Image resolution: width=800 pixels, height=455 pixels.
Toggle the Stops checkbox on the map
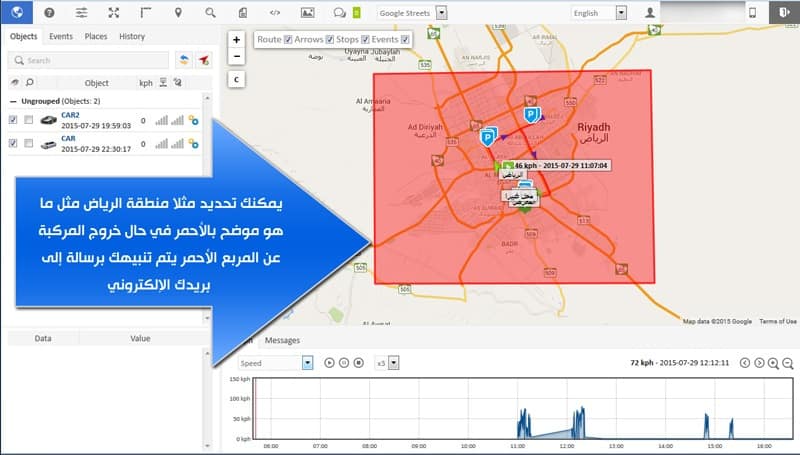(365, 39)
